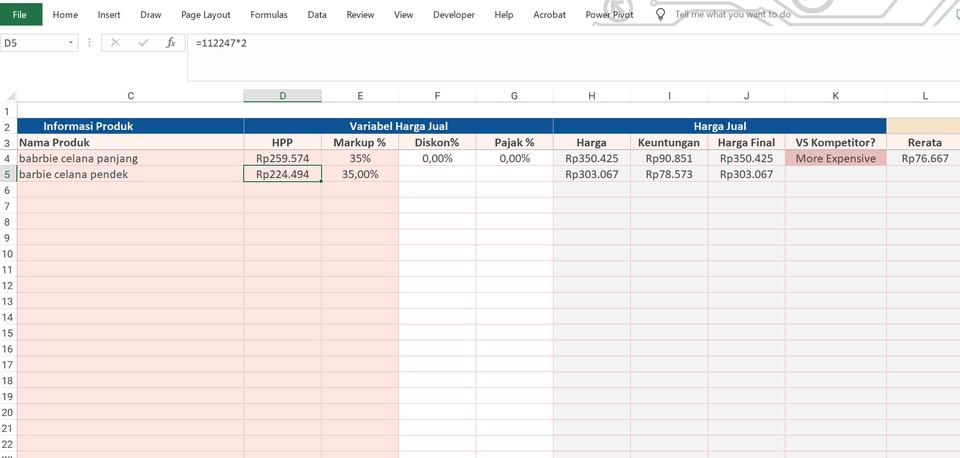Image resolution: width=960 pixels, height=458 pixels.
Task: Click the Nama Produk column label
Action: pos(130,142)
